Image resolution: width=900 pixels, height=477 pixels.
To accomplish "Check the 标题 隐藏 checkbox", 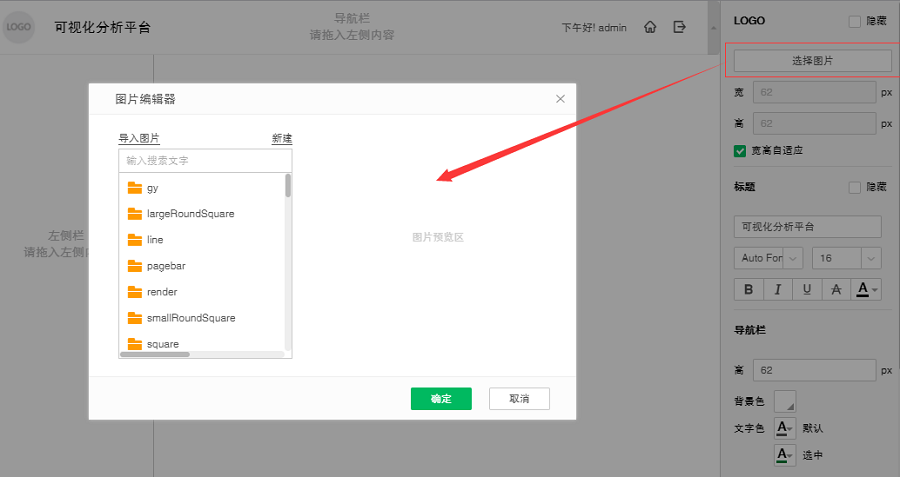I will point(854,187).
